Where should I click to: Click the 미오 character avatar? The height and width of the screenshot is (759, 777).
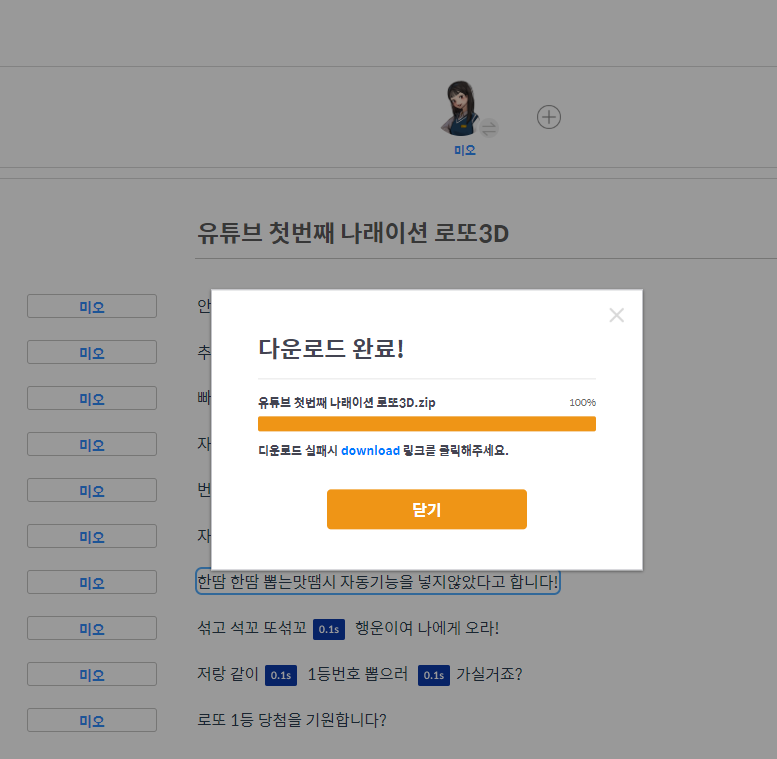coord(460,108)
